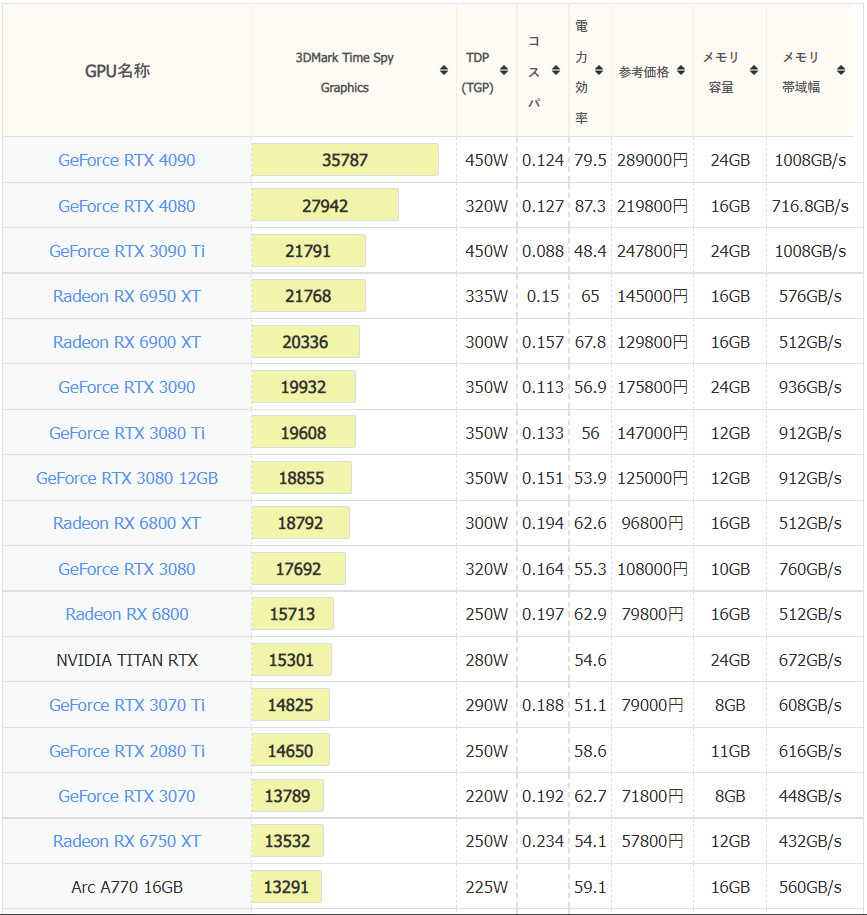The height and width of the screenshot is (915, 867).
Task: Open GeForce RTX 3070 link
Action: point(127,796)
